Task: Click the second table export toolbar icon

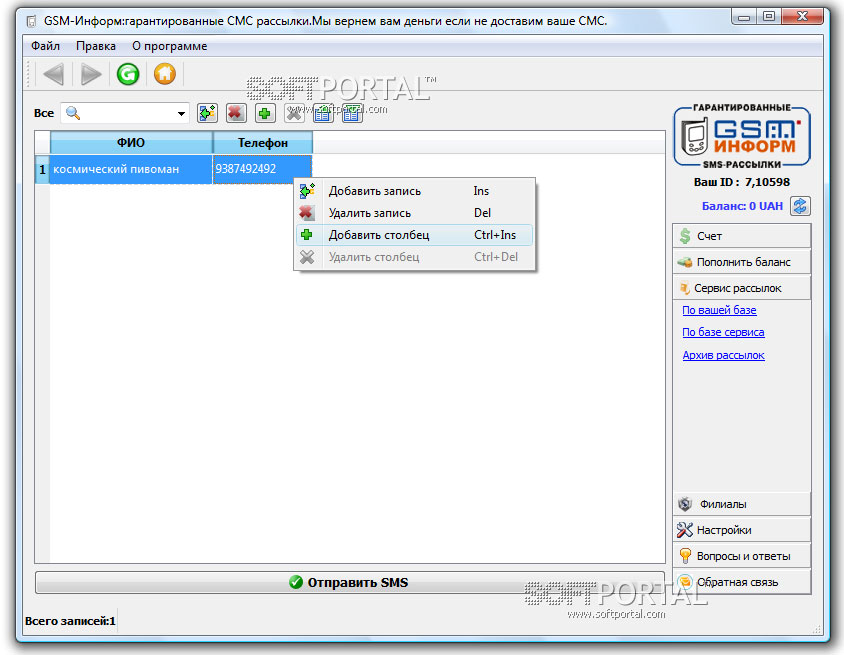Action: point(352,113)
